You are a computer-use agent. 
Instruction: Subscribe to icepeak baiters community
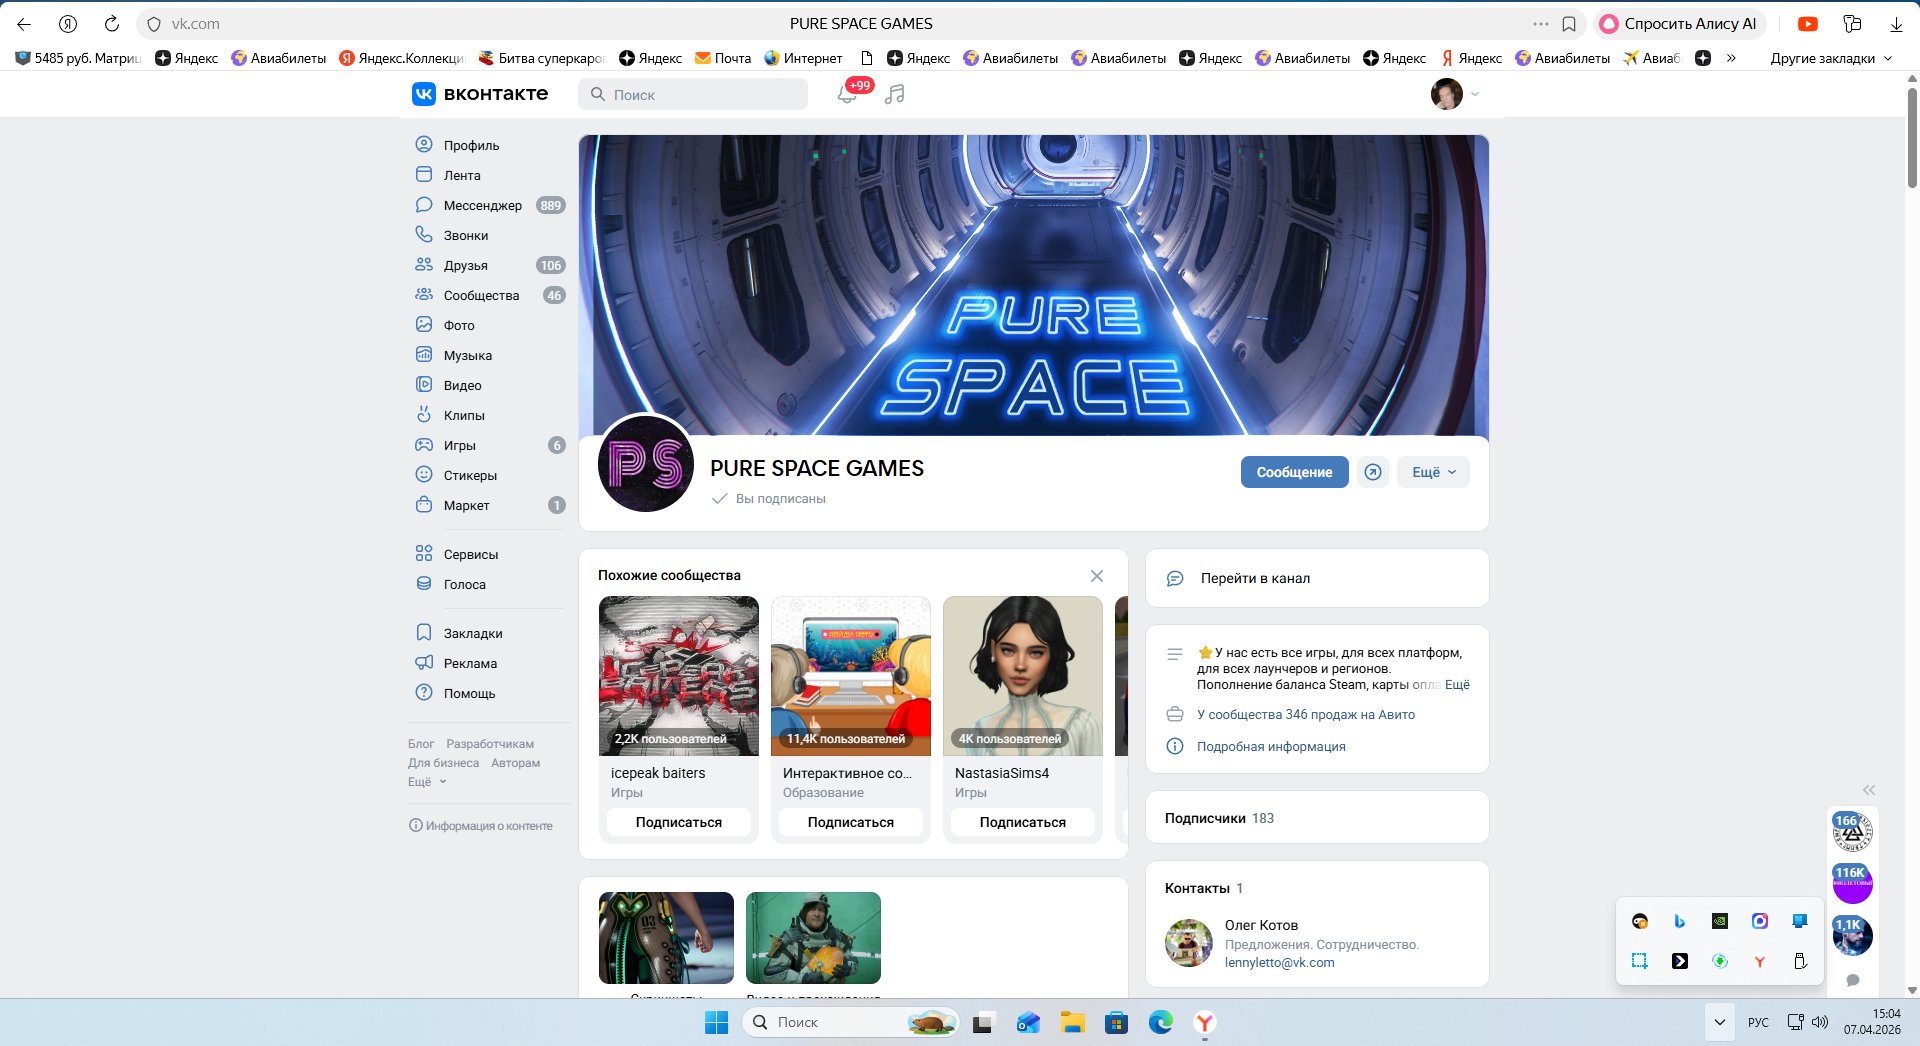pyautogui.click(x=679, y=822)
